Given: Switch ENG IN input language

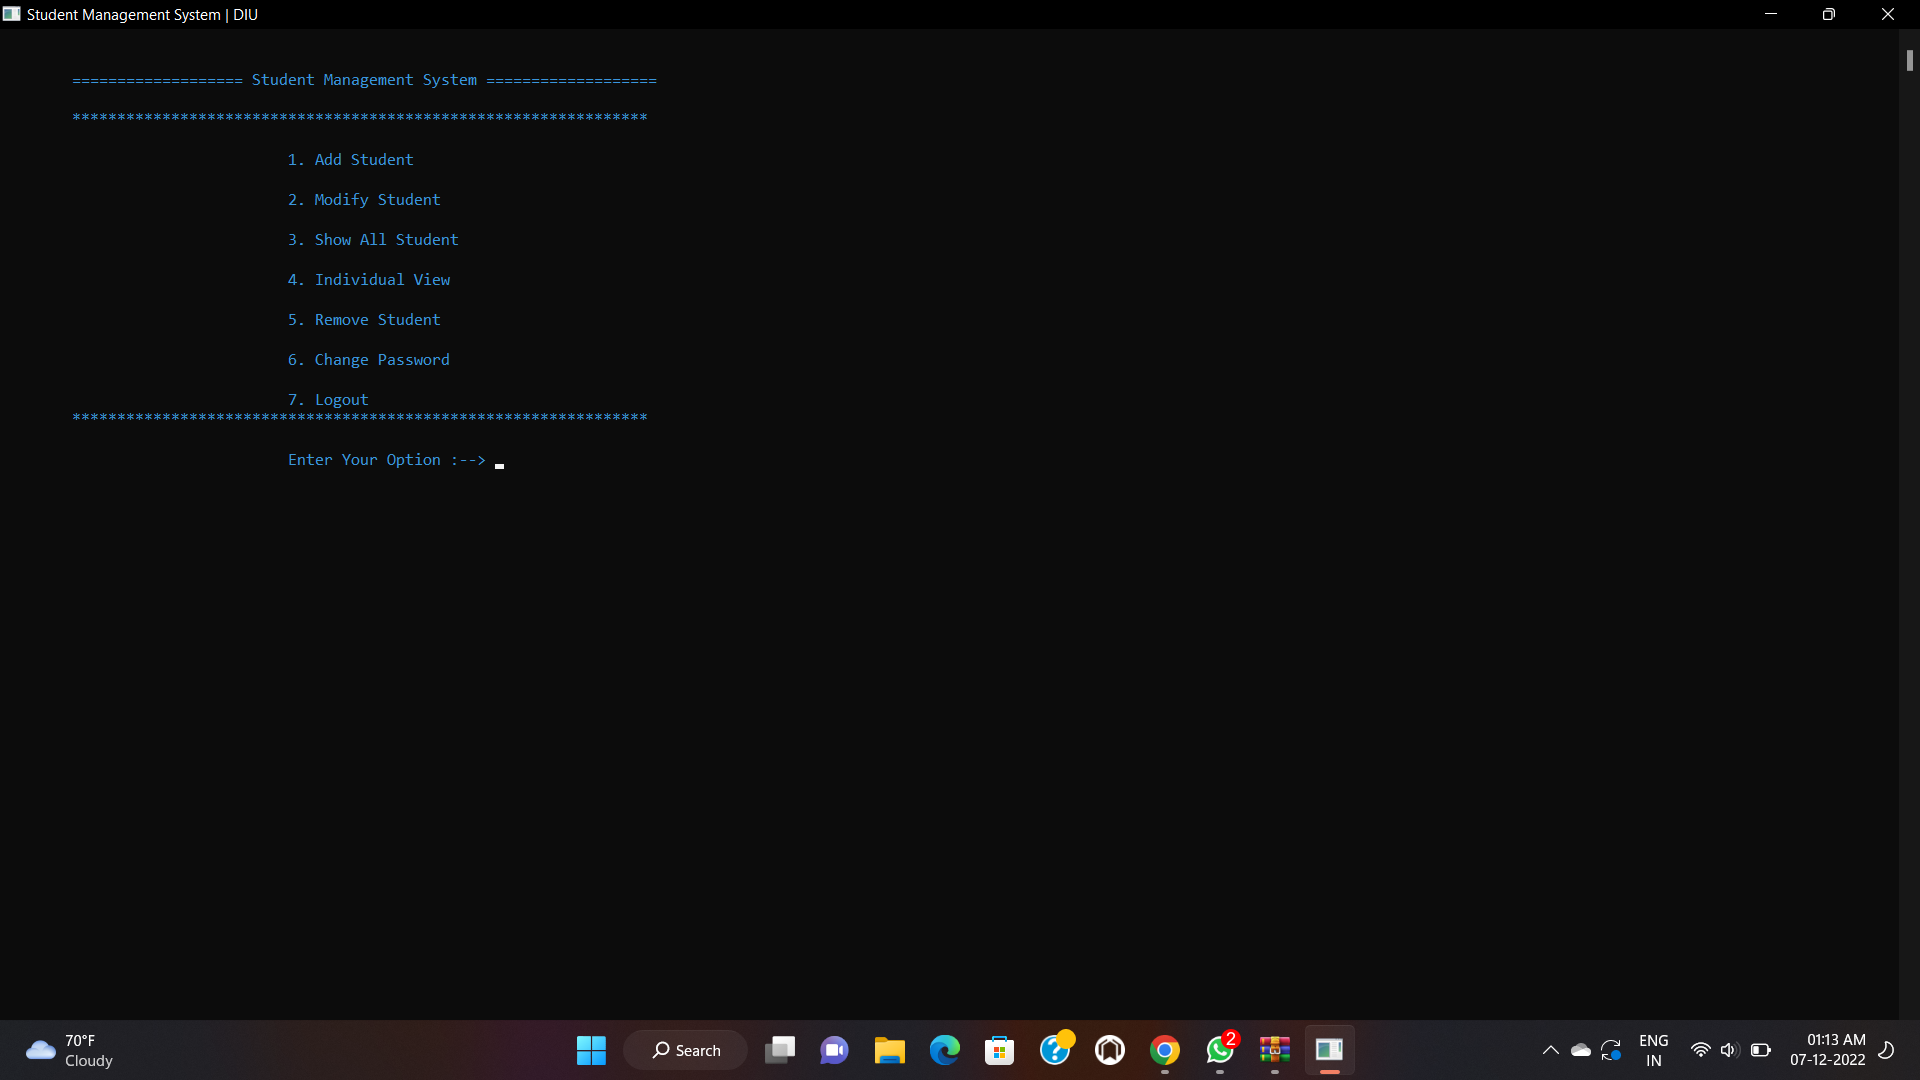Looking at the screenshot, I should [1653, 1050].
